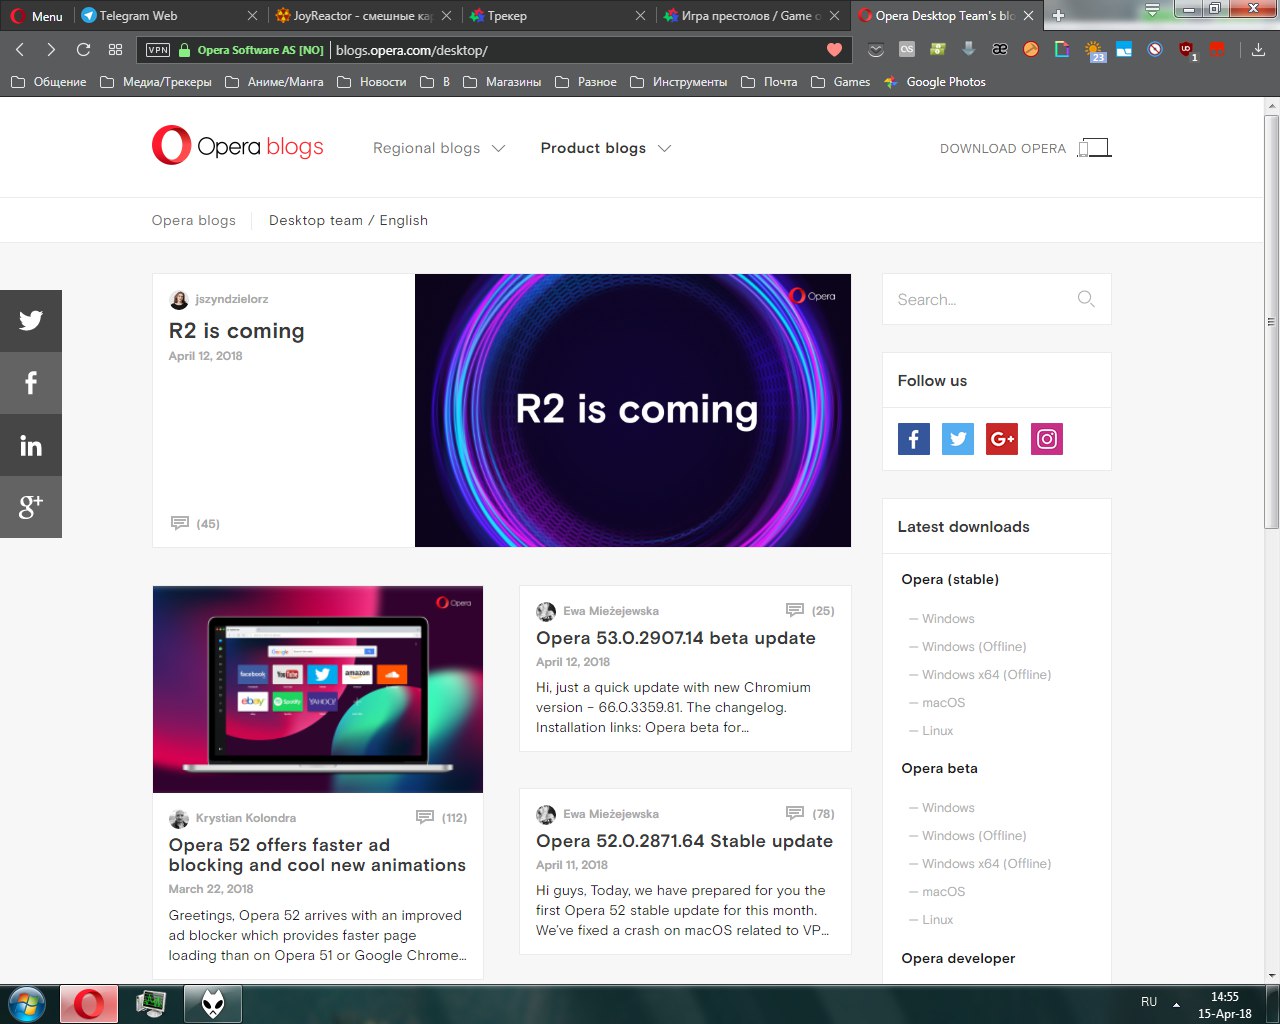
Task: Go forward to the next page
Action: 51,50
